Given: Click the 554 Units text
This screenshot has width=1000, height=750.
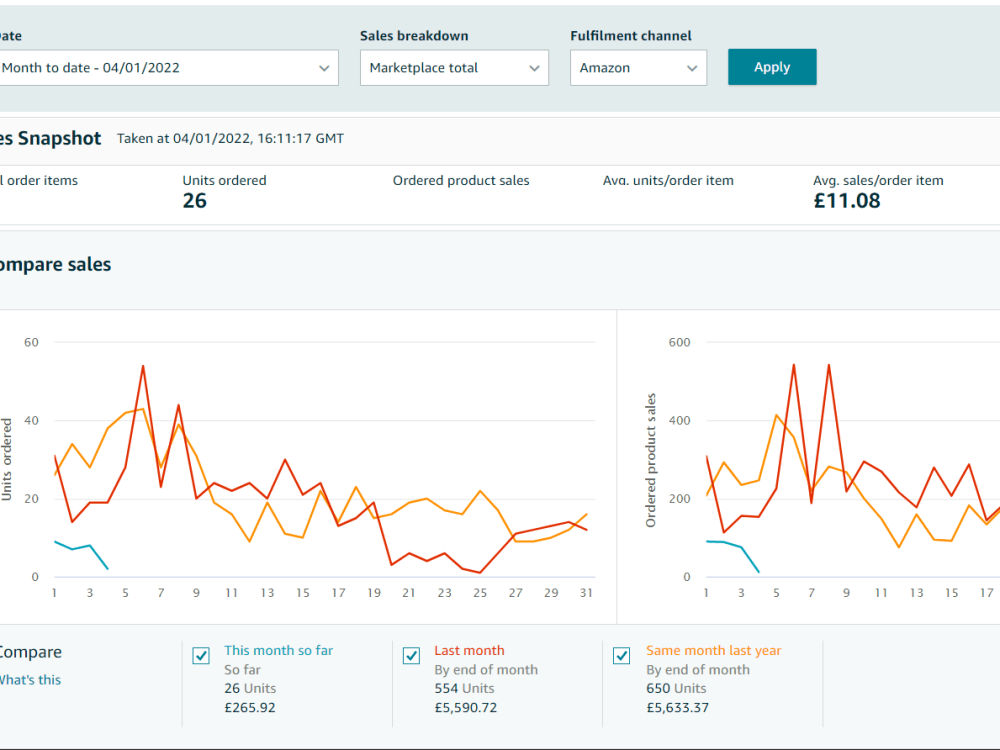Looking at the screenshot, I should tap(464, 688).
